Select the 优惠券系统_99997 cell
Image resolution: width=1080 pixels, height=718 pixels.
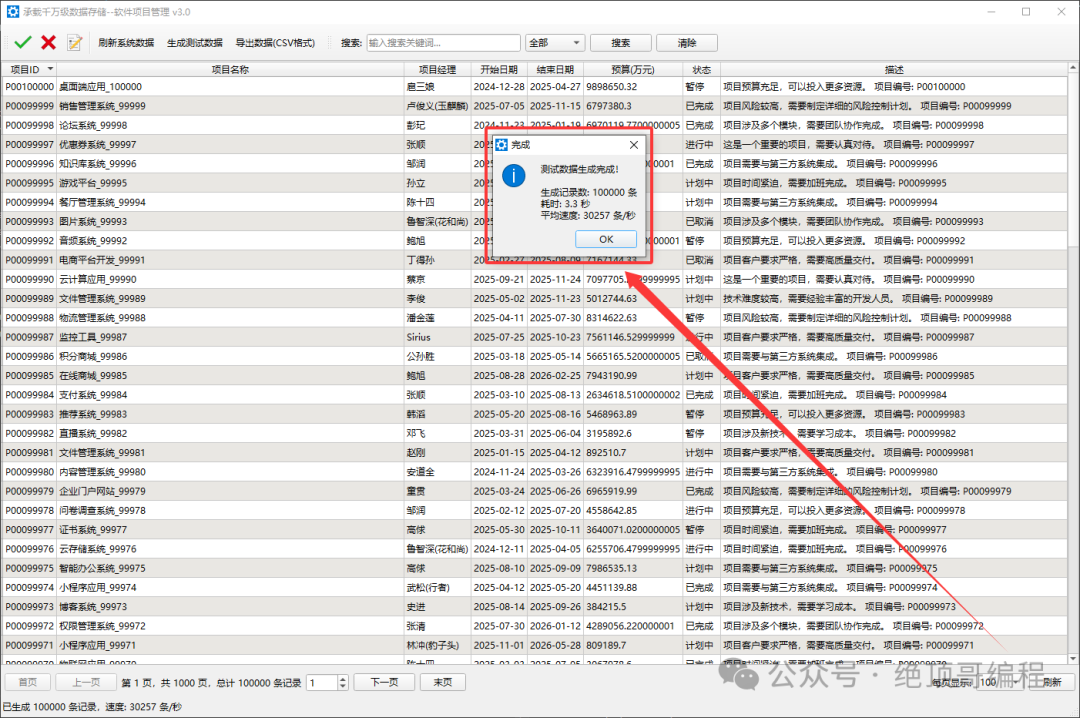coord(230,145)
